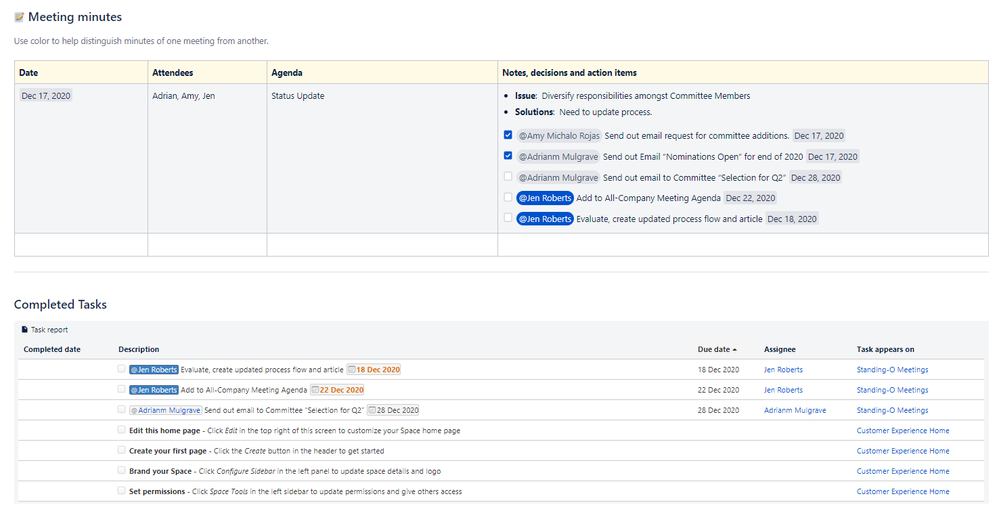Click the Dec 17, 2020 date in Date column
Screen dimensions: 999x507
46,96
